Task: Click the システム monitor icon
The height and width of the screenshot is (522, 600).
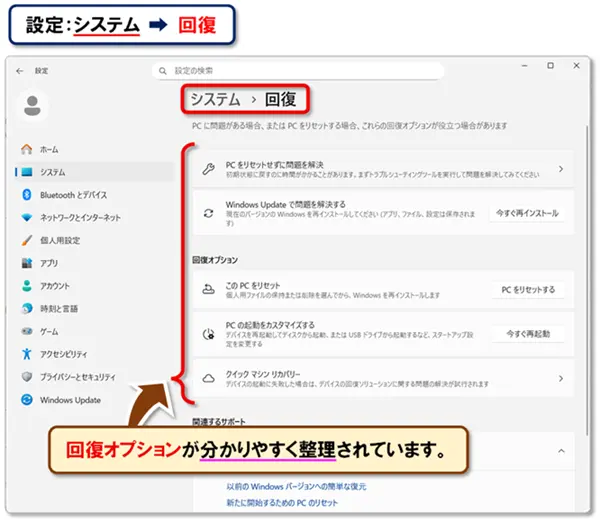Action: [x=27, y=172]
